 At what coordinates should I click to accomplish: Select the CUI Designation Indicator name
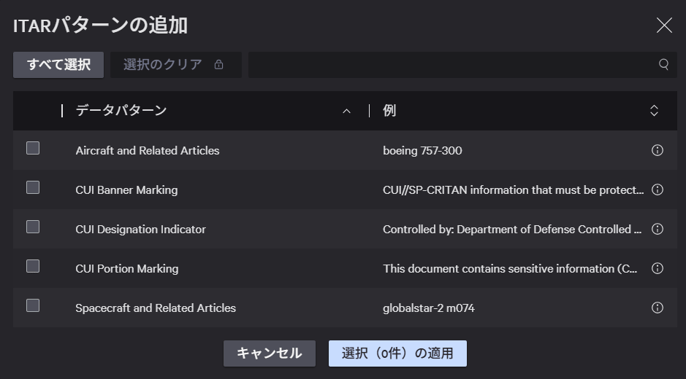coord(140,229)
